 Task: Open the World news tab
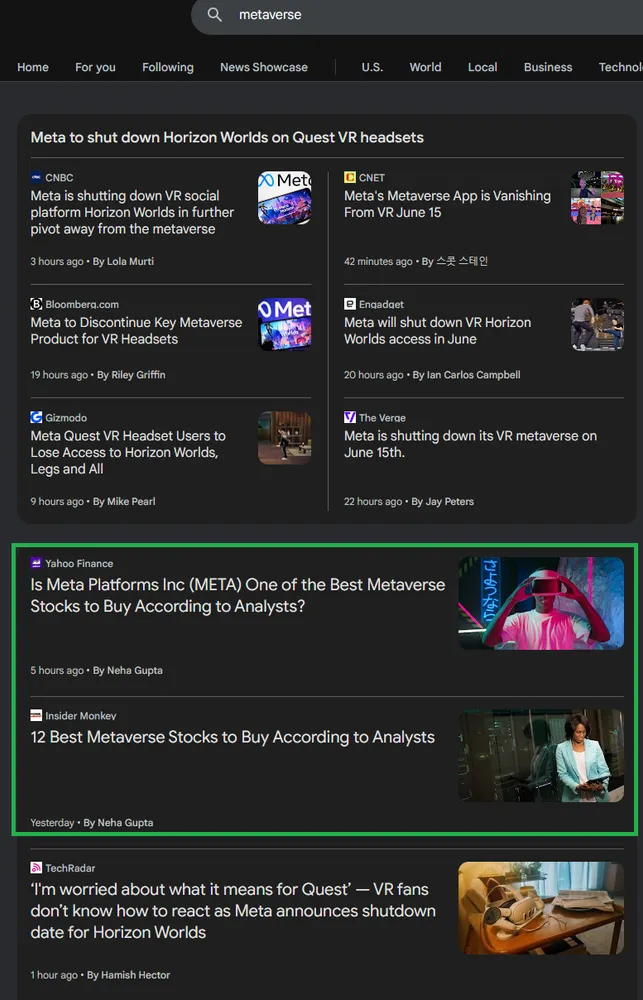[x=425, y=67]
